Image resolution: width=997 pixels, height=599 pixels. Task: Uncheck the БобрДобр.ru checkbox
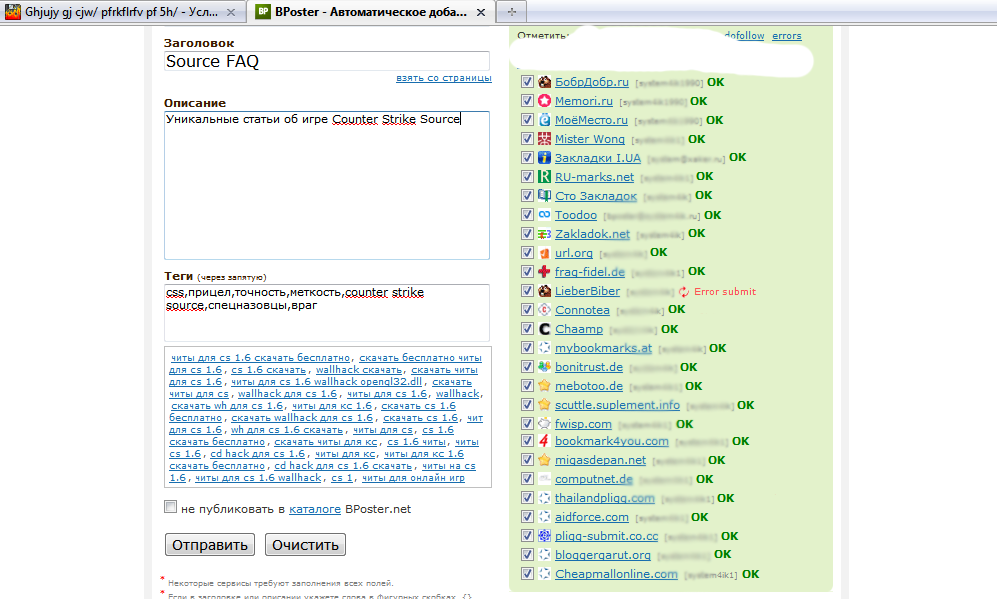[527, 81]
